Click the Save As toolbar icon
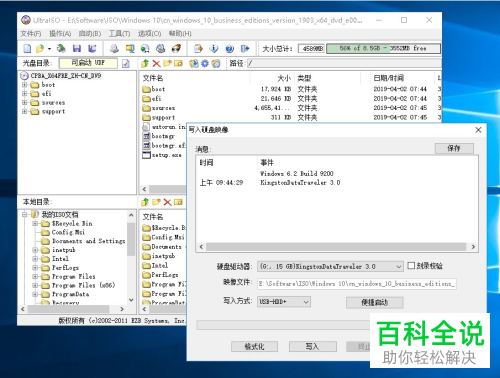The width and height of the screenshot is (500, 378). coord(92,49)
